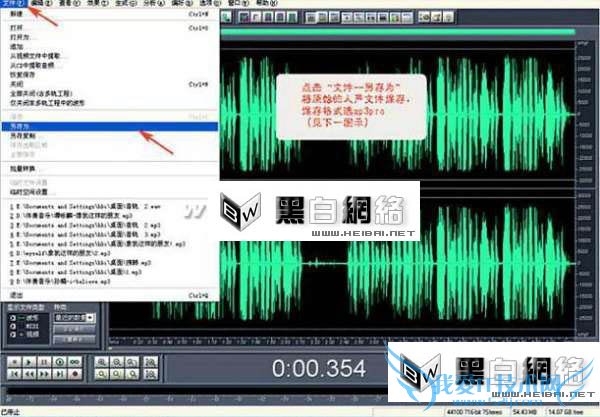Choose 追加 (Append) menu entry

110,47
